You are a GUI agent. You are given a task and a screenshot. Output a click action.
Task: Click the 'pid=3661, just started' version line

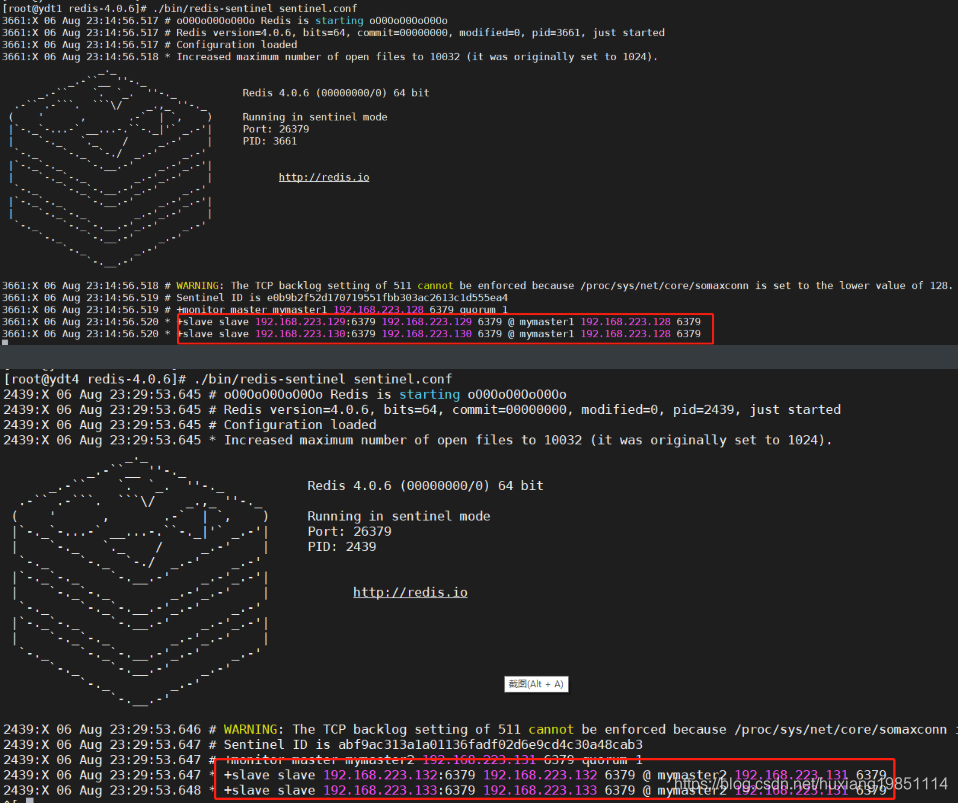tap(334, 32)
